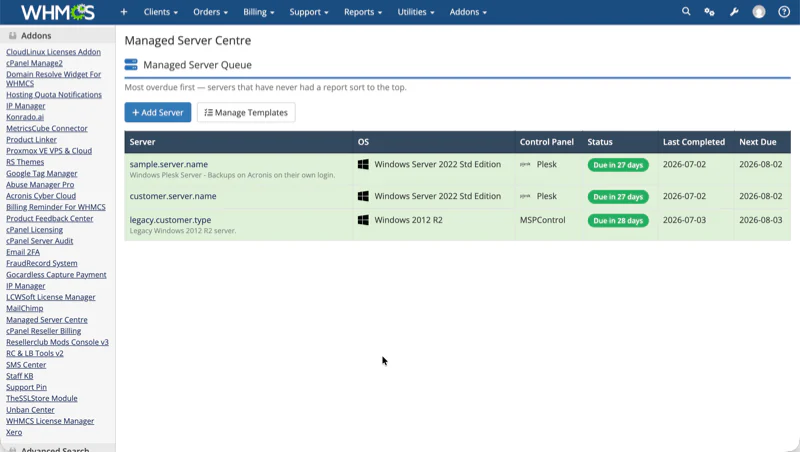Open Product Linker link

click(x=31, y=139)
